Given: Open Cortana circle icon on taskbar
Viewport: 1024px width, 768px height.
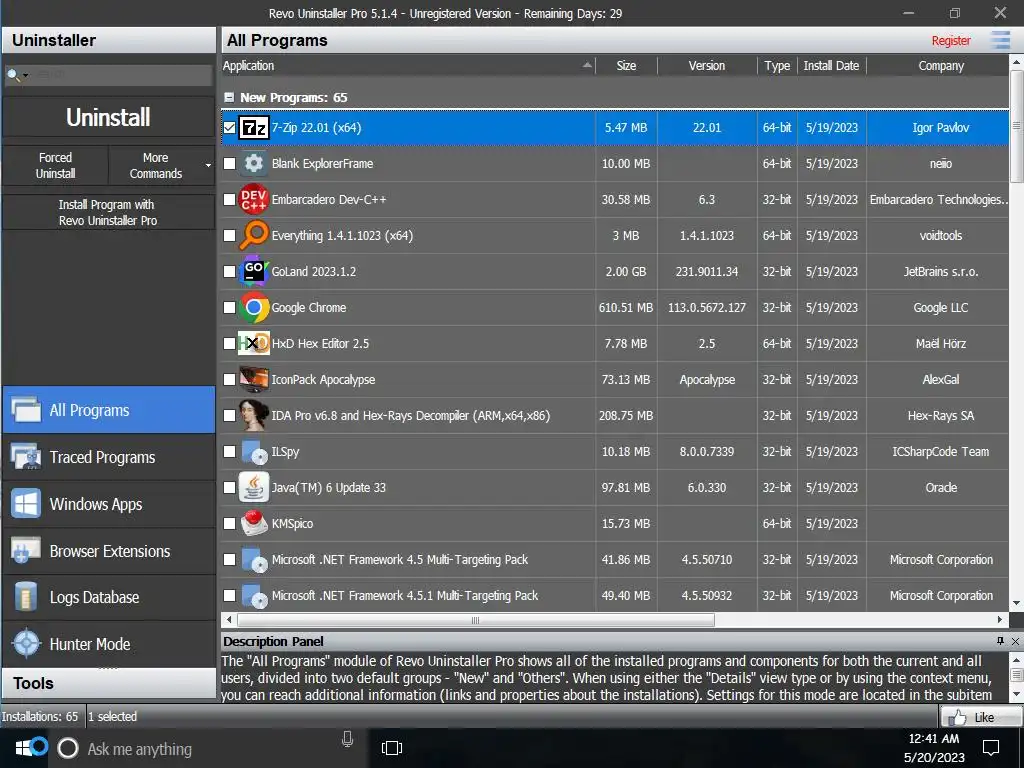Looking at the screenshot, I should [68, 748].
